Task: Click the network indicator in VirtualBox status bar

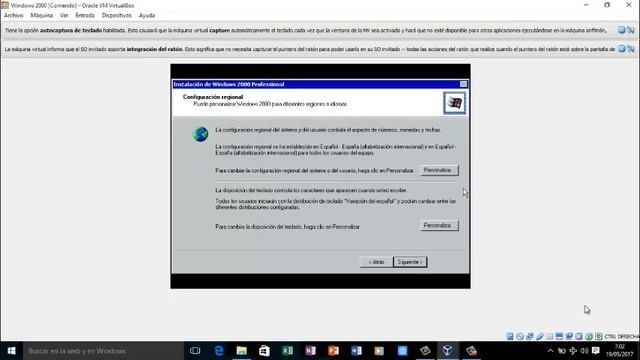Action: click(530, 336)
